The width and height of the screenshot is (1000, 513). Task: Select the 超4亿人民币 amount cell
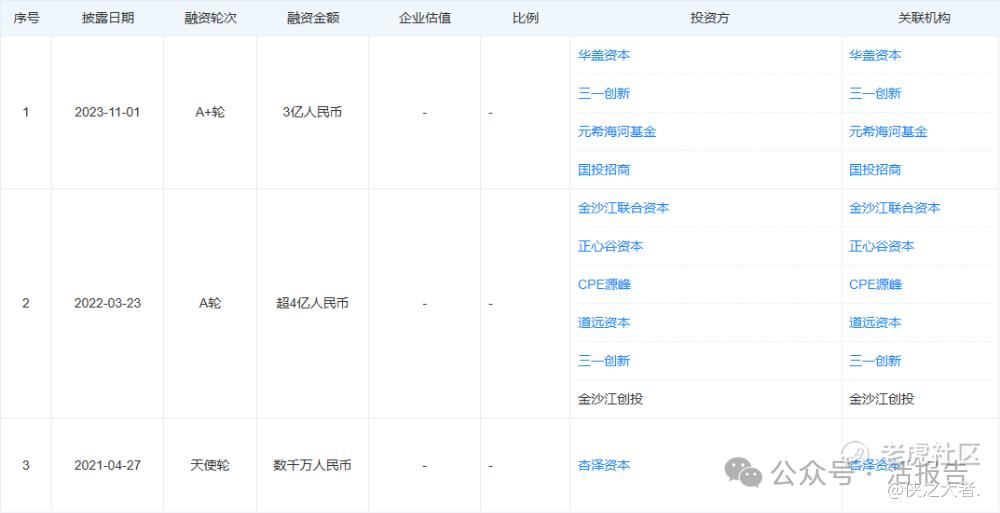coord(312,304)
